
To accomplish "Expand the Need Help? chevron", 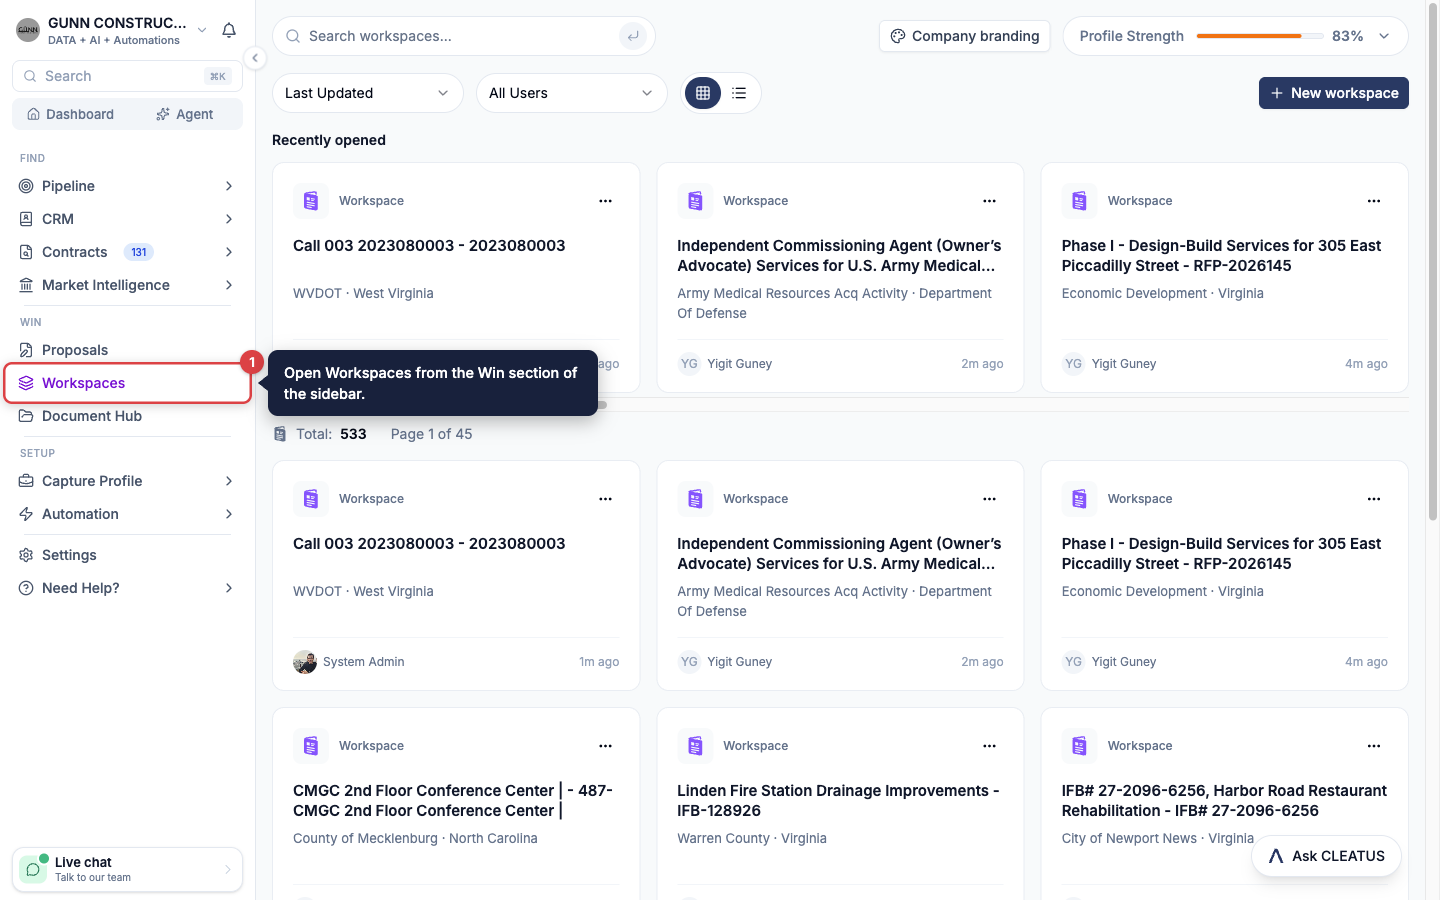I will [229, 588].
